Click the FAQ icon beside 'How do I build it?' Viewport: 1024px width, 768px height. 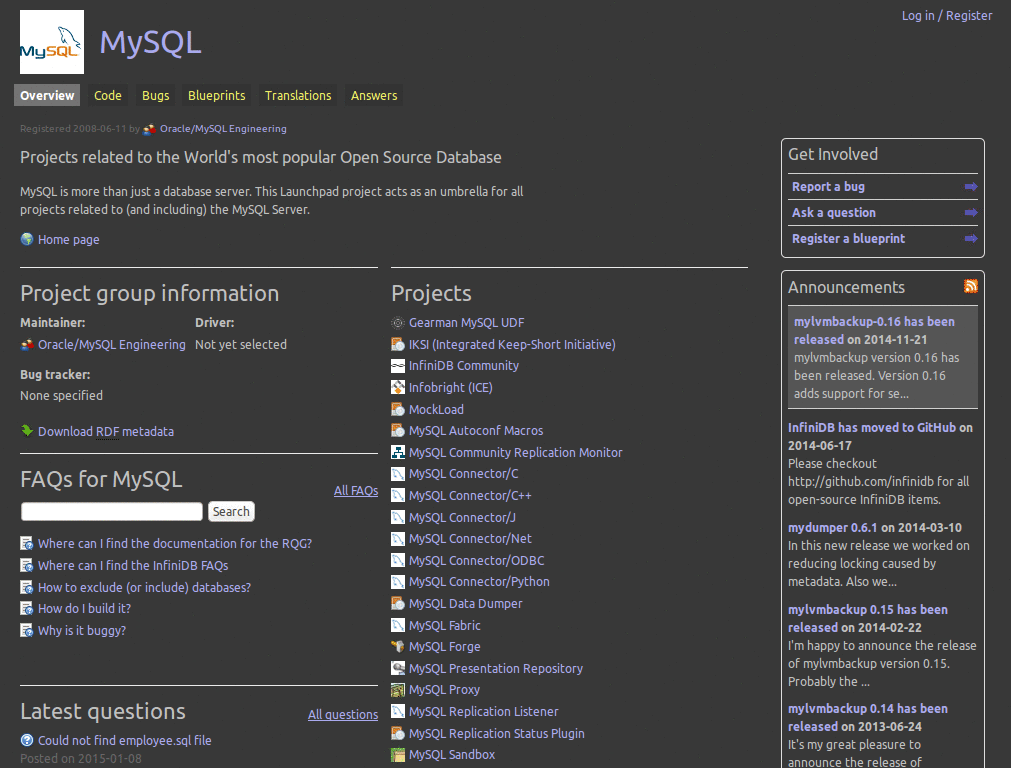pyautogui.click(x=27, y=609)
